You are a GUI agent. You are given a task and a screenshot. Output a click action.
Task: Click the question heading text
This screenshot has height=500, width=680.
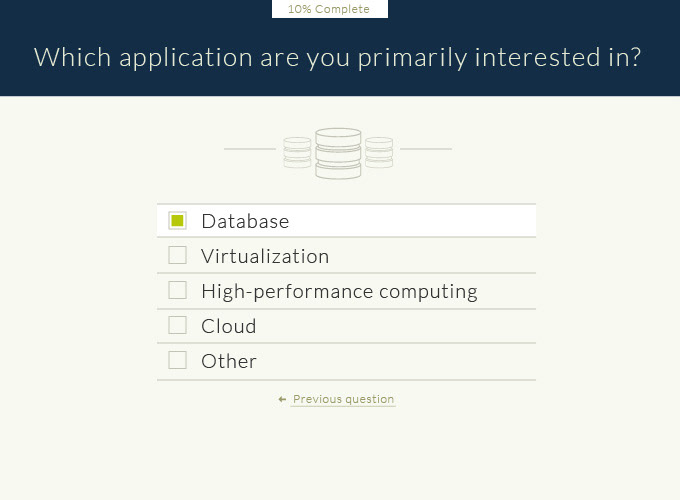coord(337,57)
